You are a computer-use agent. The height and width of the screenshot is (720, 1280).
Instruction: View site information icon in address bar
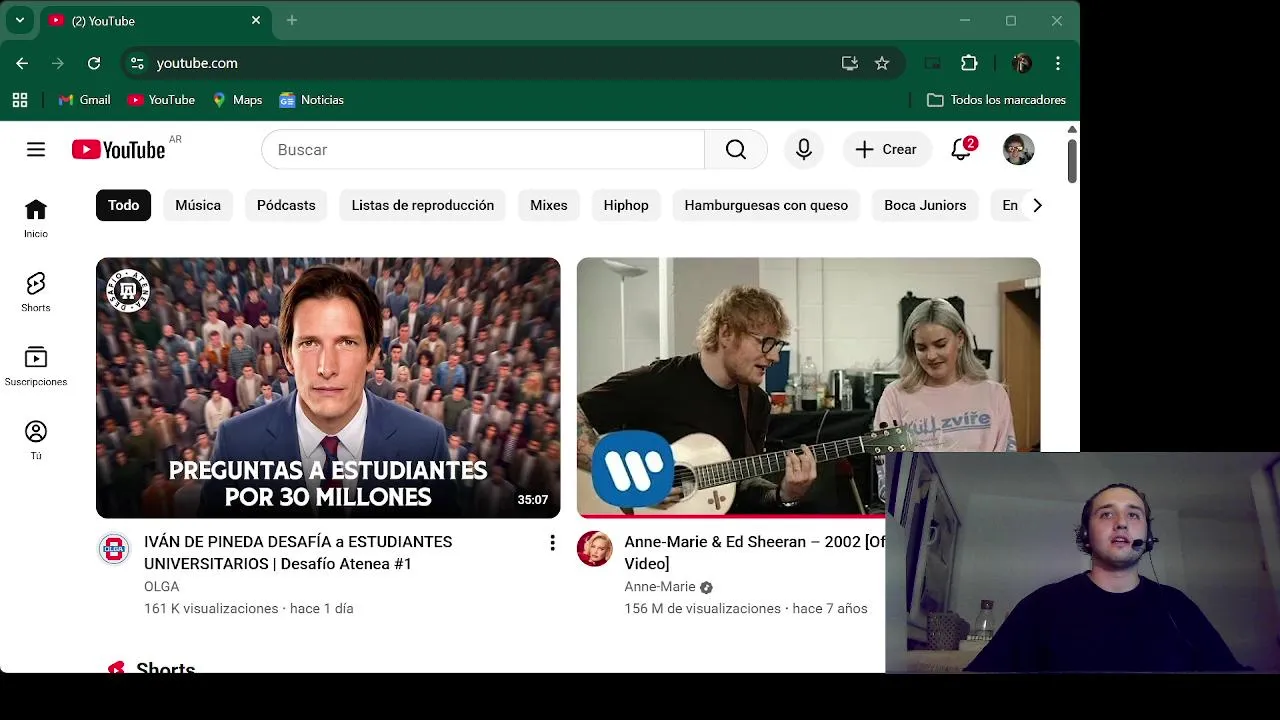[x=137, y=63]
